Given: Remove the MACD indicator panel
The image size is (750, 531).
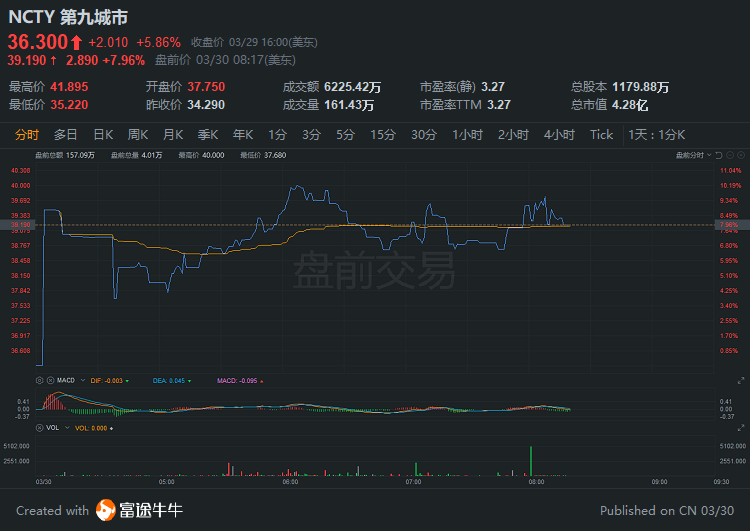Looking at the screenshot, I should pyautogui.click(x=50, y=380).
